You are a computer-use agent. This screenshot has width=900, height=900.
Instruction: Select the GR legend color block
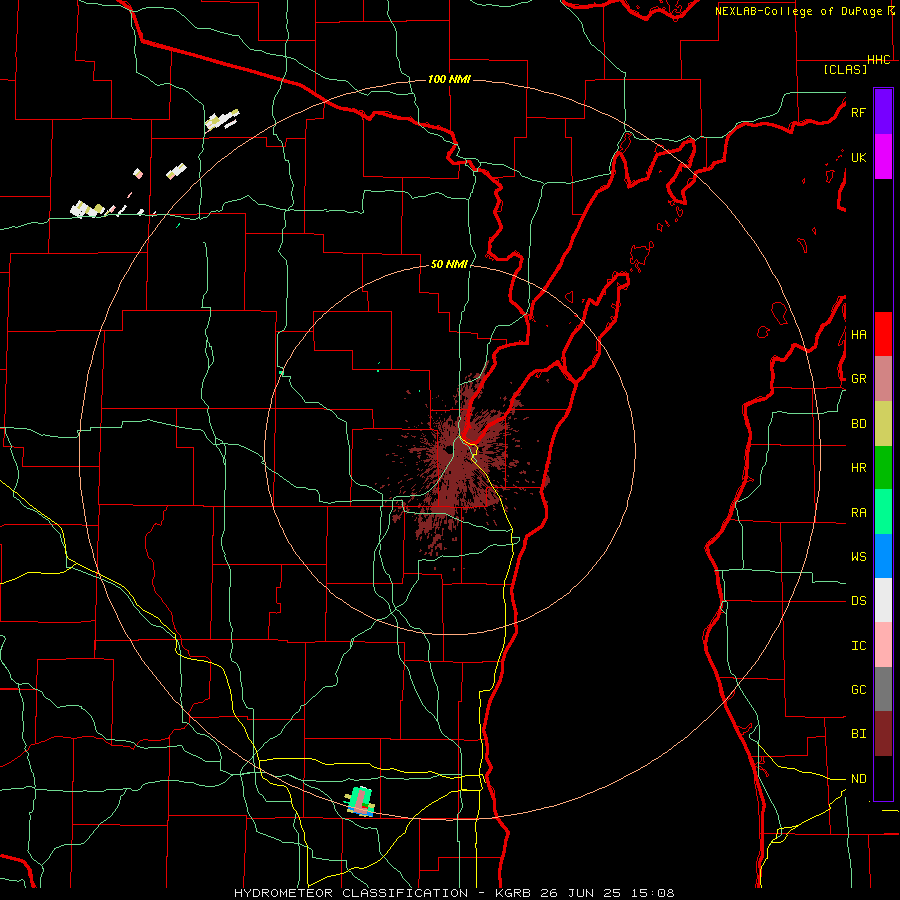click(x=883, y=379)
